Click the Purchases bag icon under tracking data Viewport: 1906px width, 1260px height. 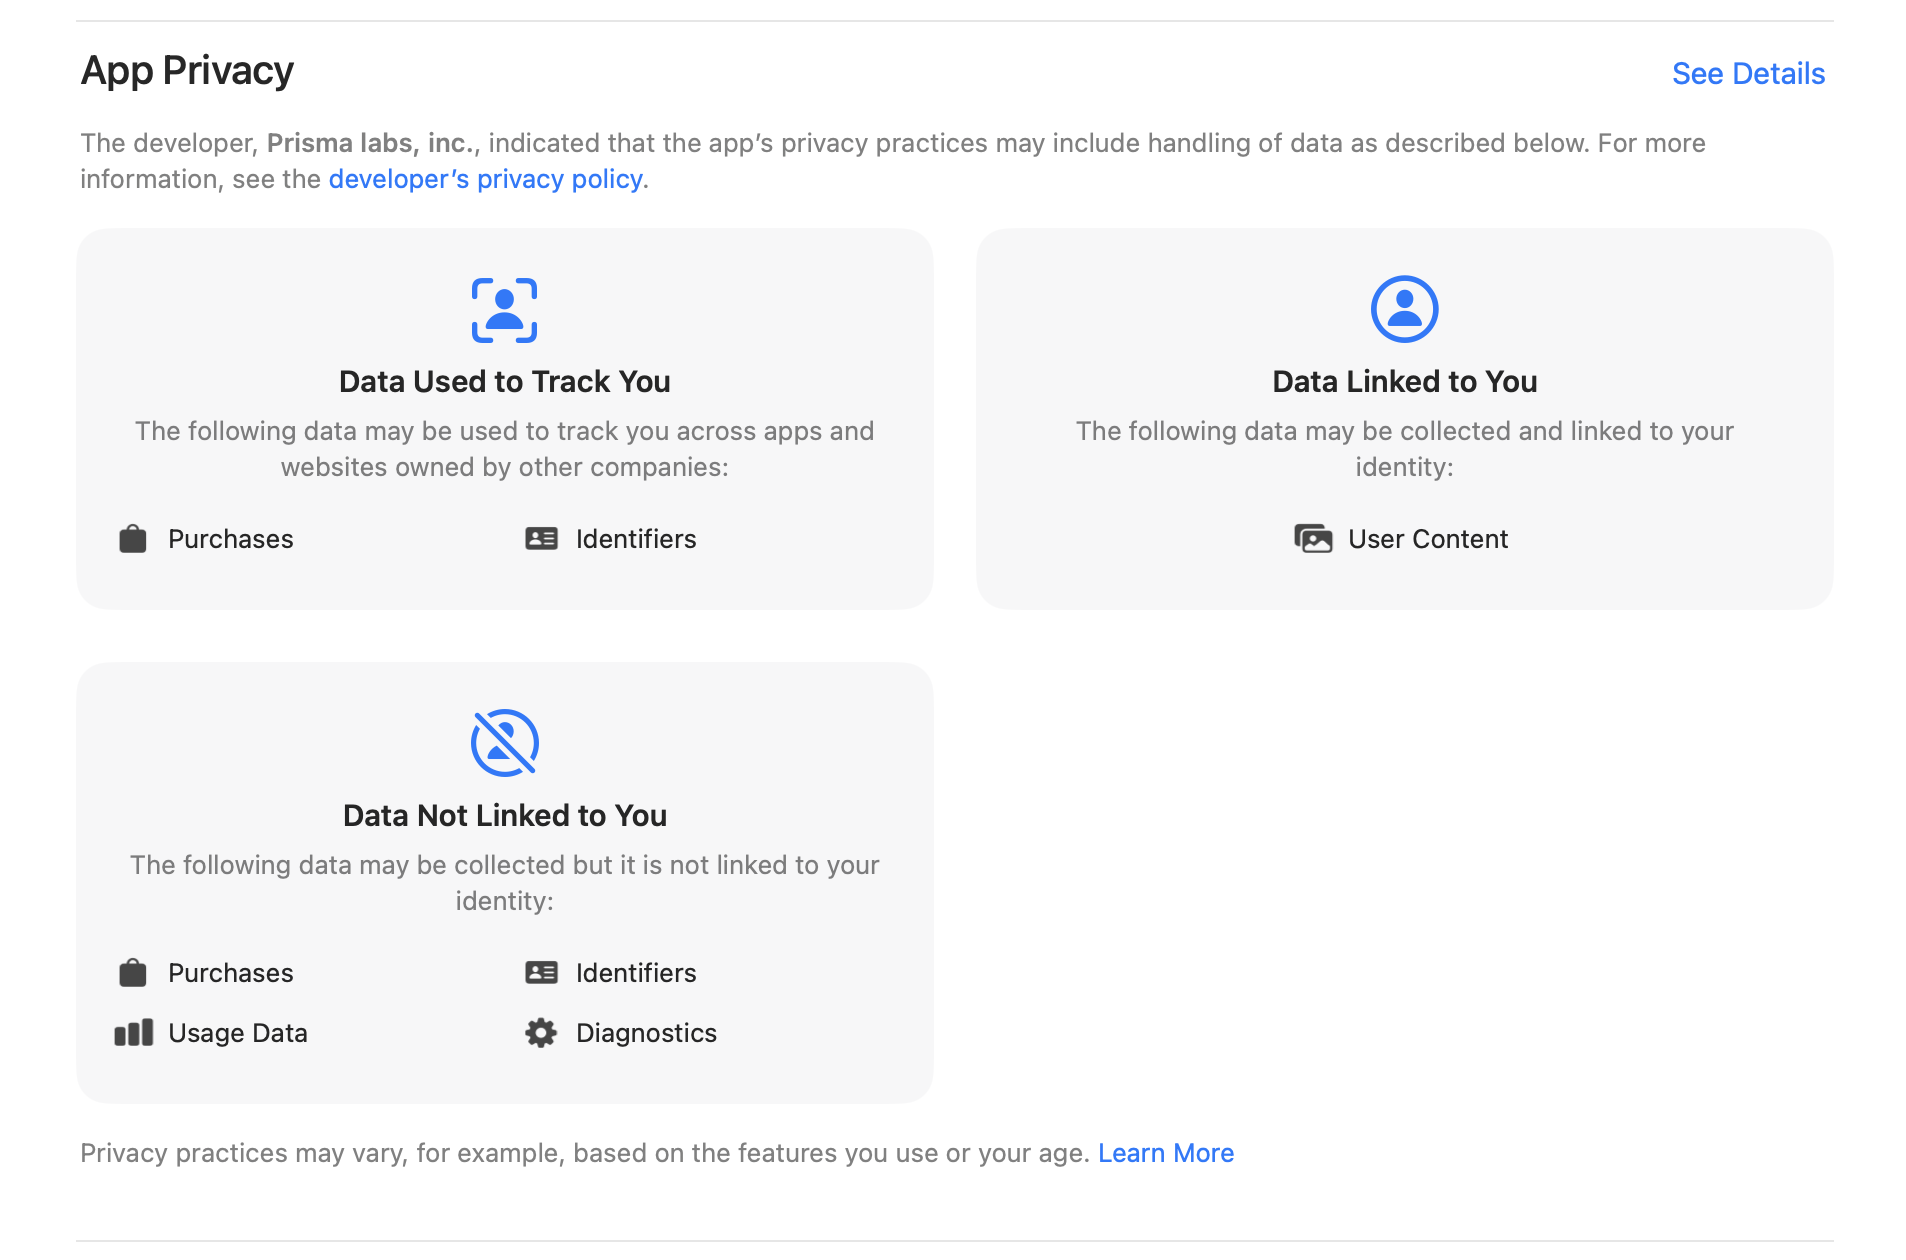[x=133, y=539]
